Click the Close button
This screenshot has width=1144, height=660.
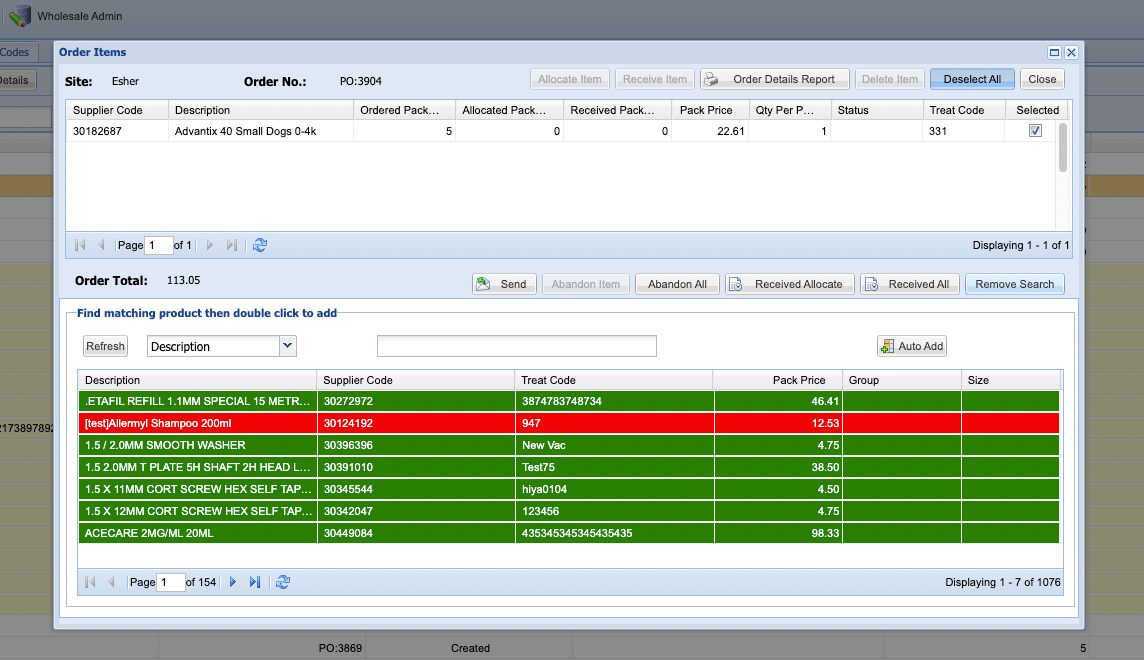1042,79
